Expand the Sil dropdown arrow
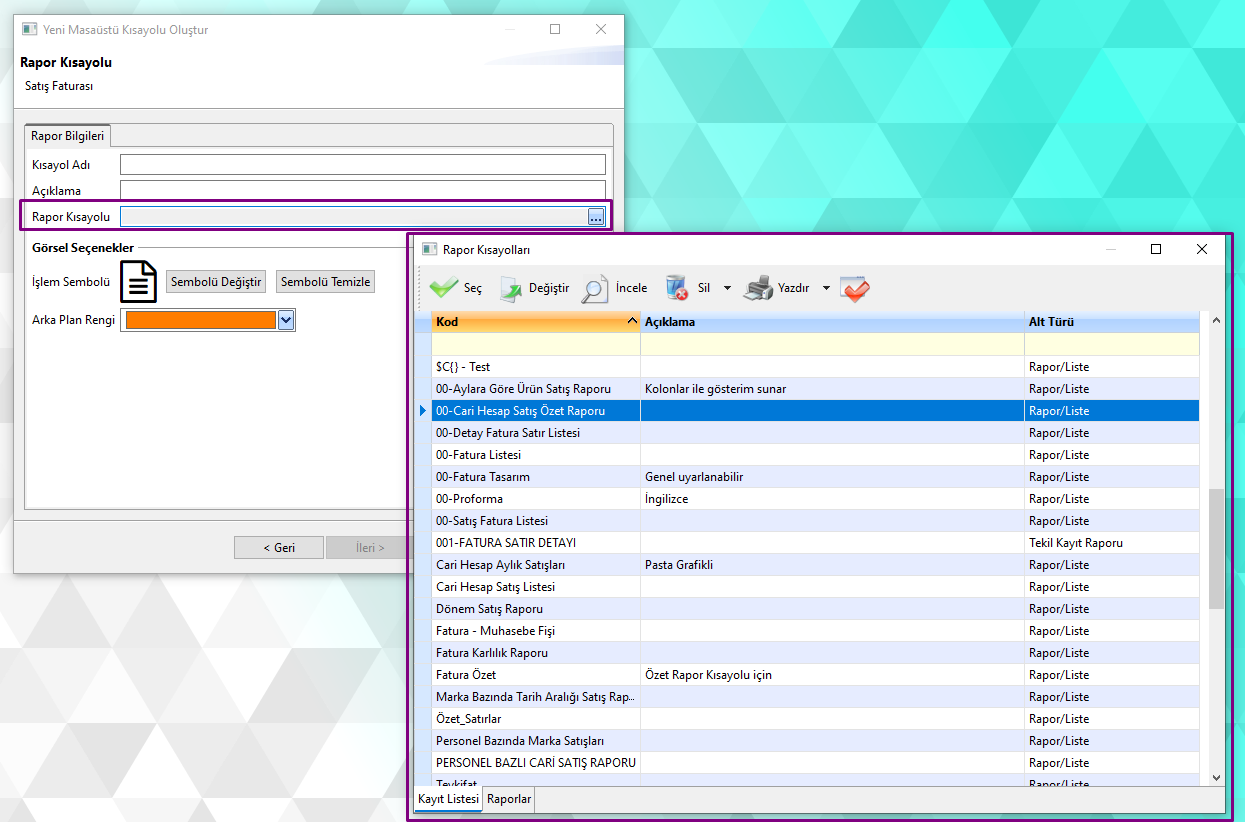Screen dimensions: 1245x822 point(727,288)
